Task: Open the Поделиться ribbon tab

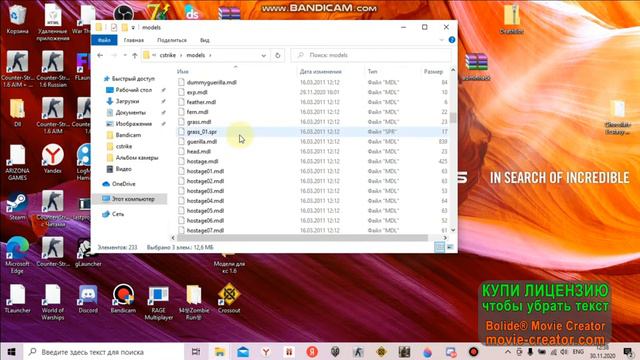Action: 172,40
